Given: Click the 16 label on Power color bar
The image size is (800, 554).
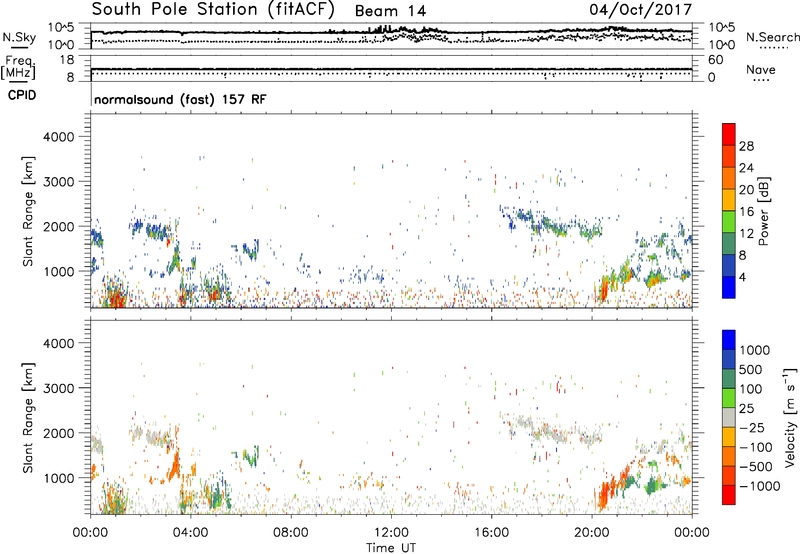Looking at the screenshot, I should pyautogui.click(x=746, y=212).
